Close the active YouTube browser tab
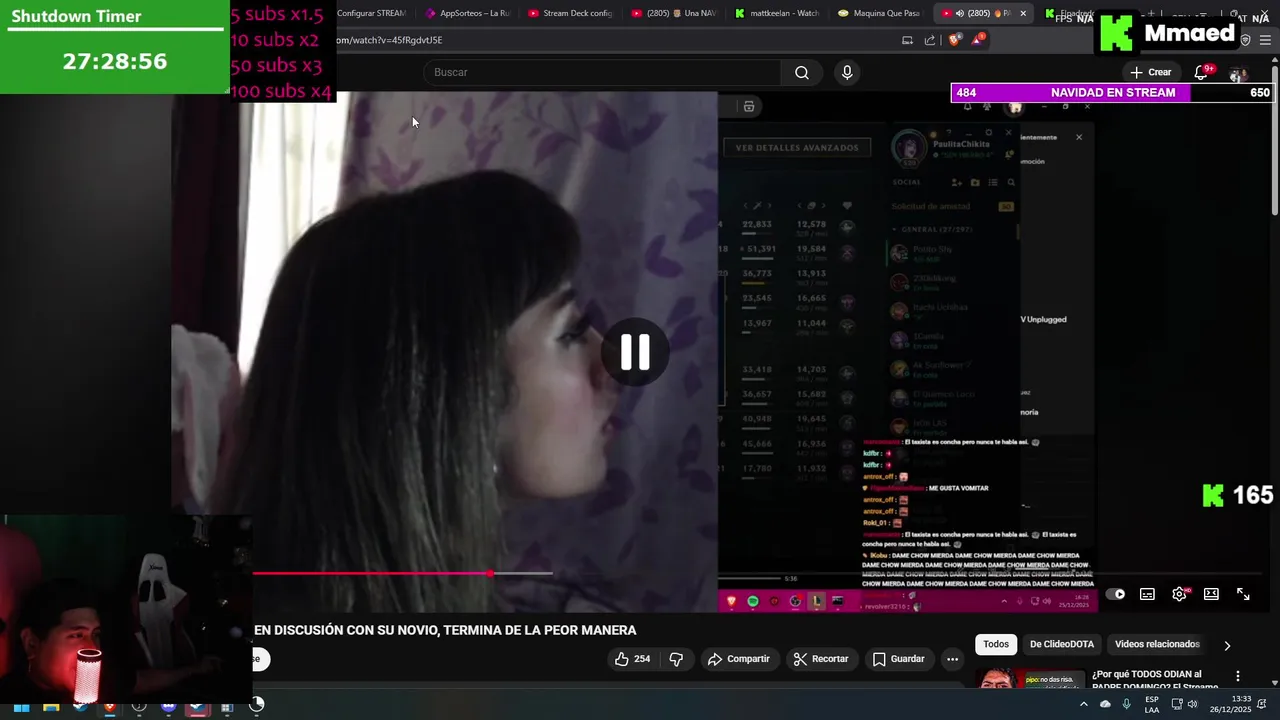1280x720 pixels. coord(1022,13)
